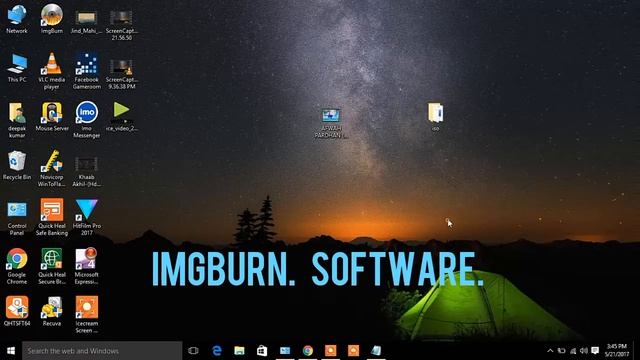Select the QHTSFT64 desktop icon
This screenshot has height=360, width=640.
pyautogui.click(x=17, y=311)
